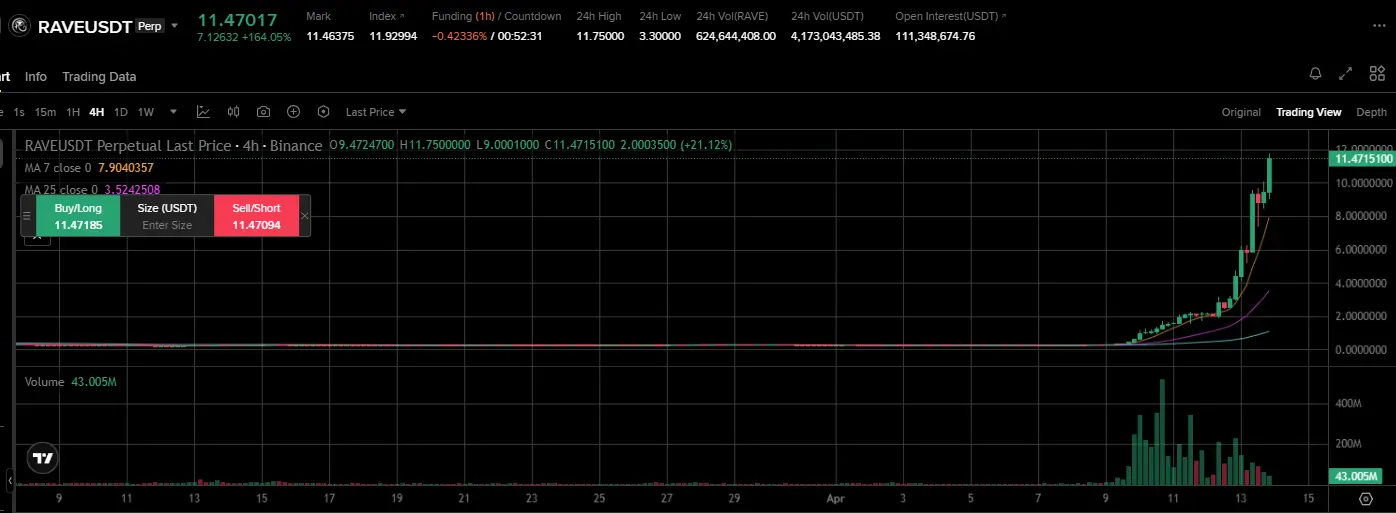Expand the RAVEUSDT pair selector arrow

click(175, 26)
